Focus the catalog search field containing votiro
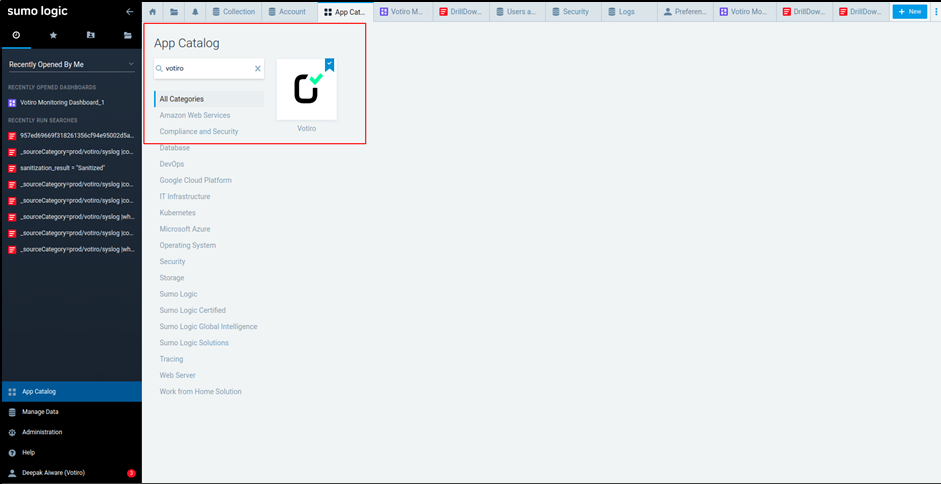Image resolution: width=941 pixels, height=484 pixels. [209, 68]
